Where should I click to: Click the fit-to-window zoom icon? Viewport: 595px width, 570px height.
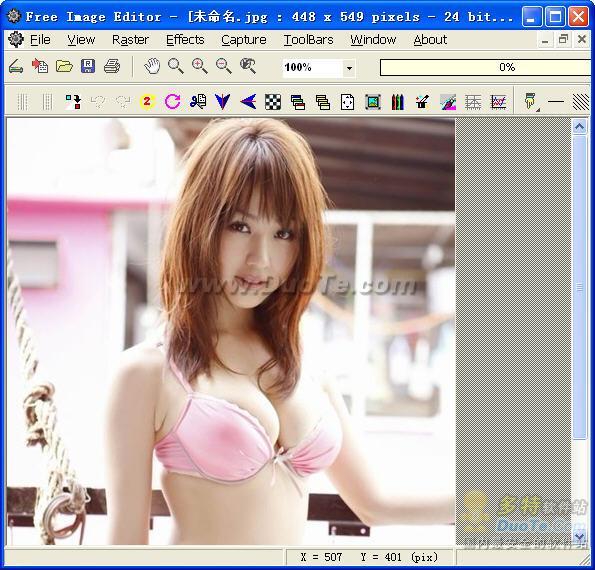click(248, 67)
